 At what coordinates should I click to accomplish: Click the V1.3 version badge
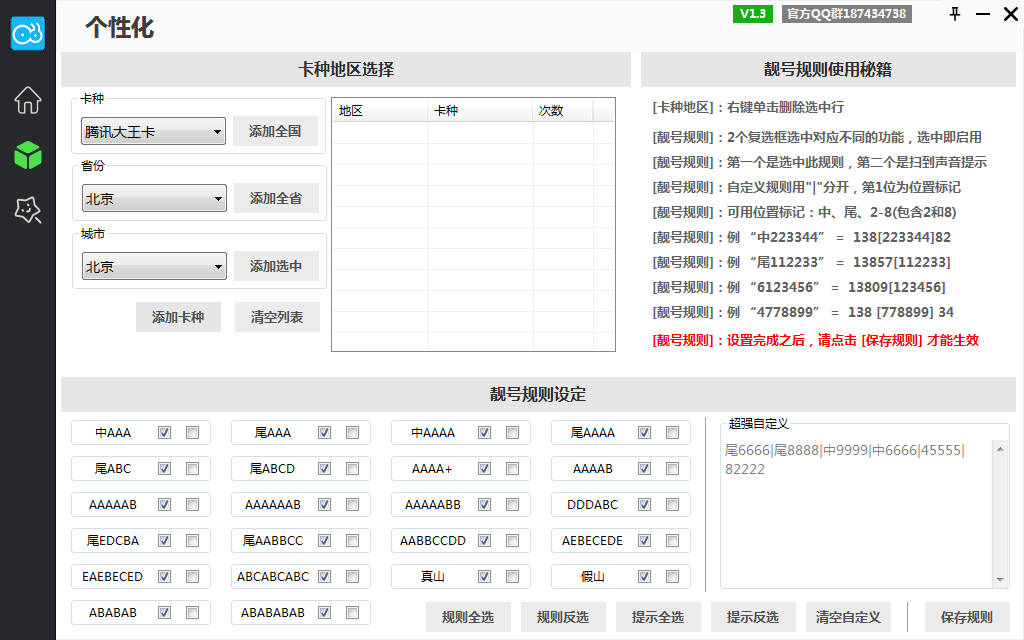[x=753, y=14]
